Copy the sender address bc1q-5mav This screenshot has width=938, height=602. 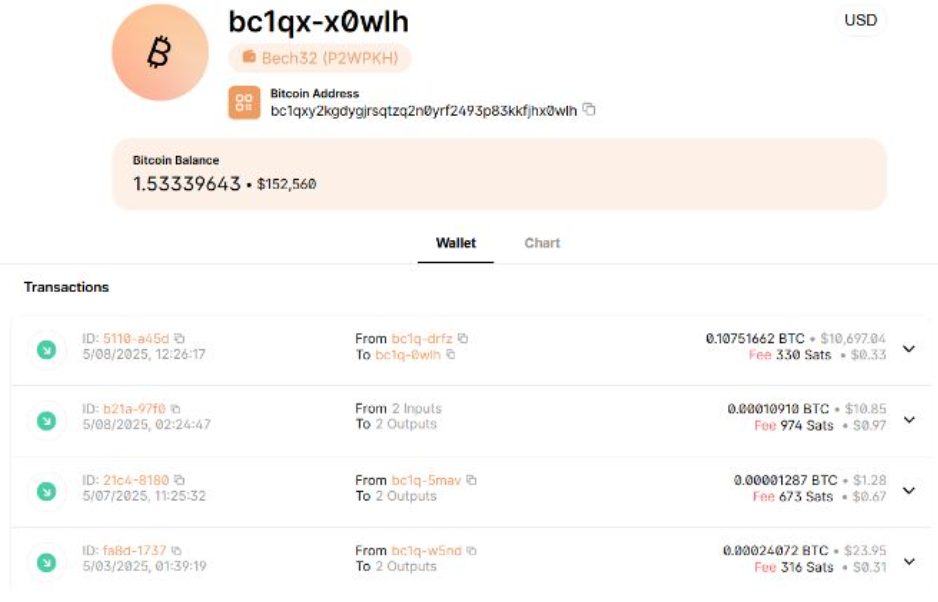(471, 480)
